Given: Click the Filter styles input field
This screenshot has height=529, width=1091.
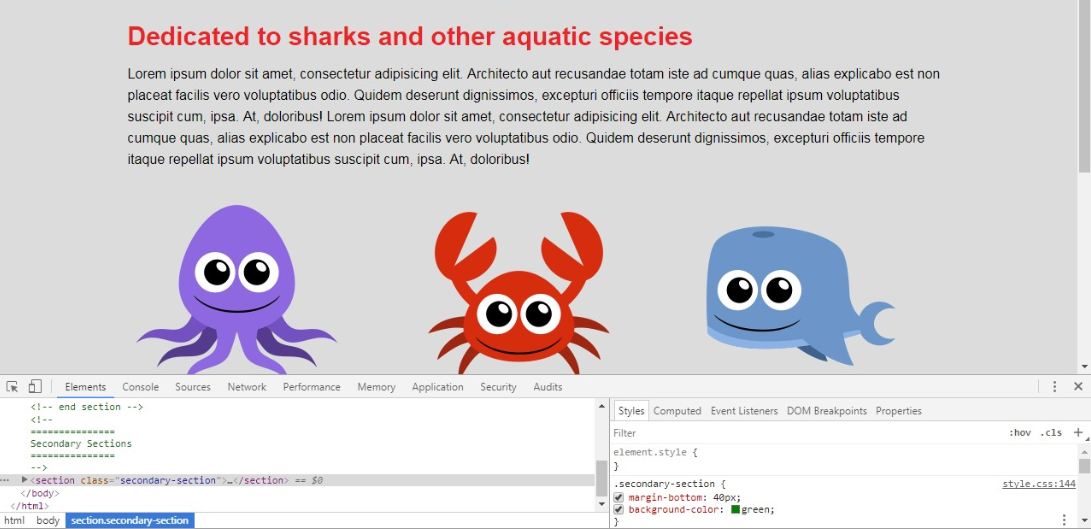Looking at the screenshot, I should click(800, 433).
